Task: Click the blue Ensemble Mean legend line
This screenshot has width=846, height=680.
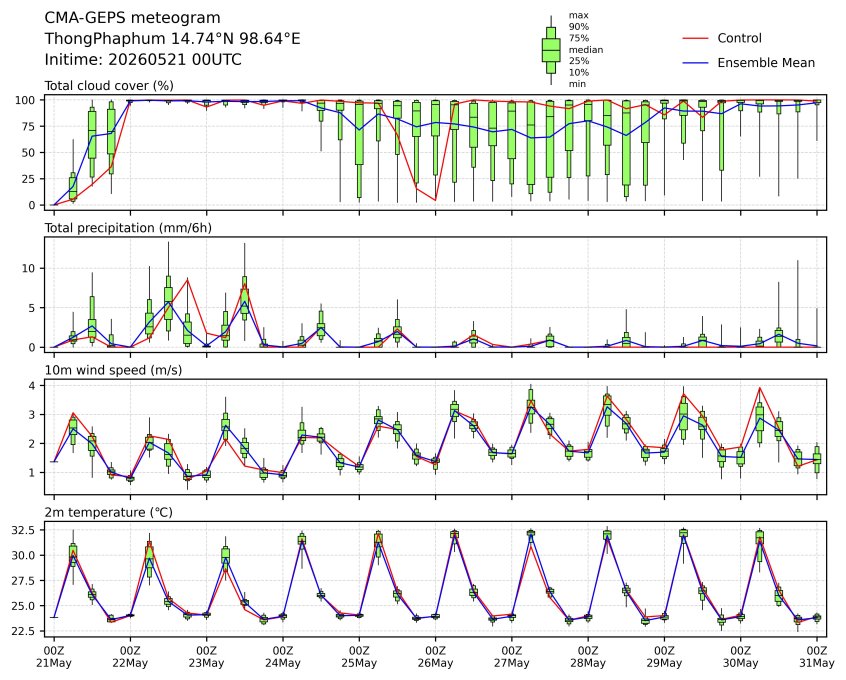Action: coord(695,63)
